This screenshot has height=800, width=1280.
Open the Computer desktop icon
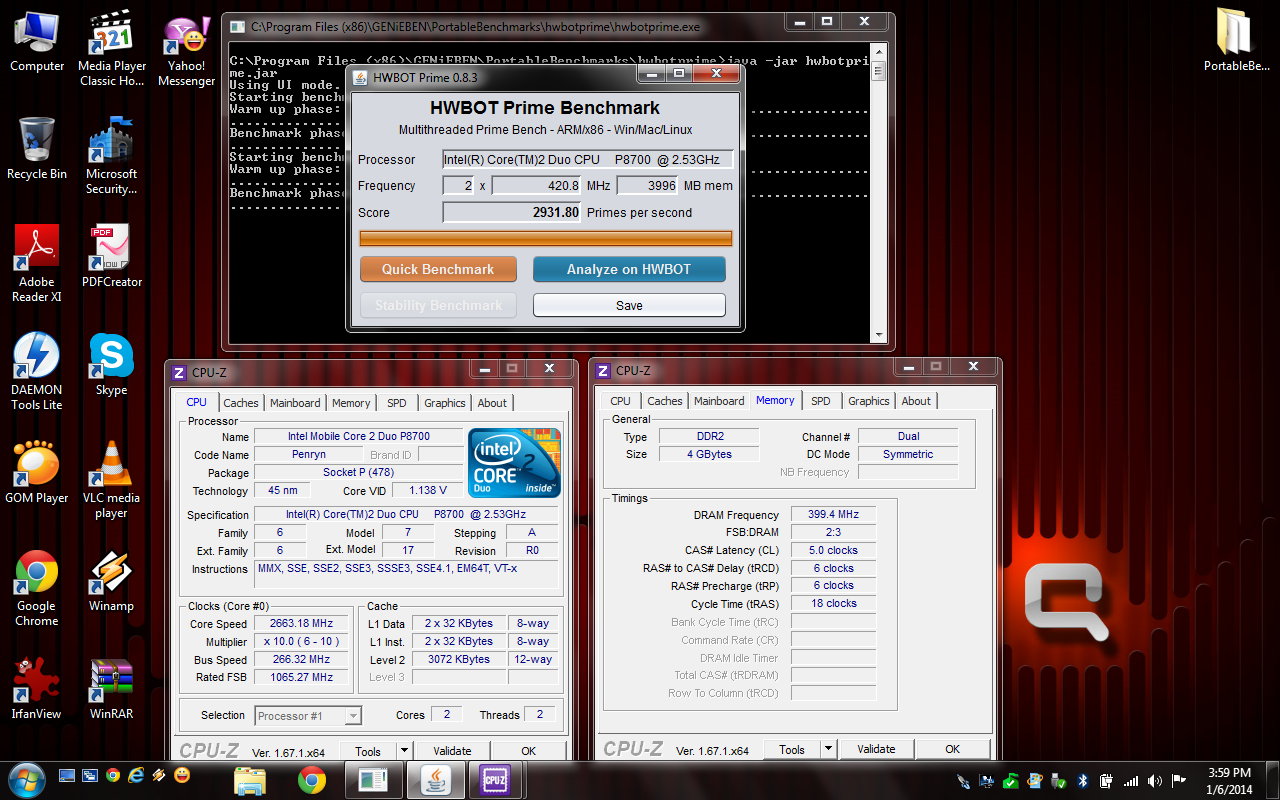coord(37,41)
